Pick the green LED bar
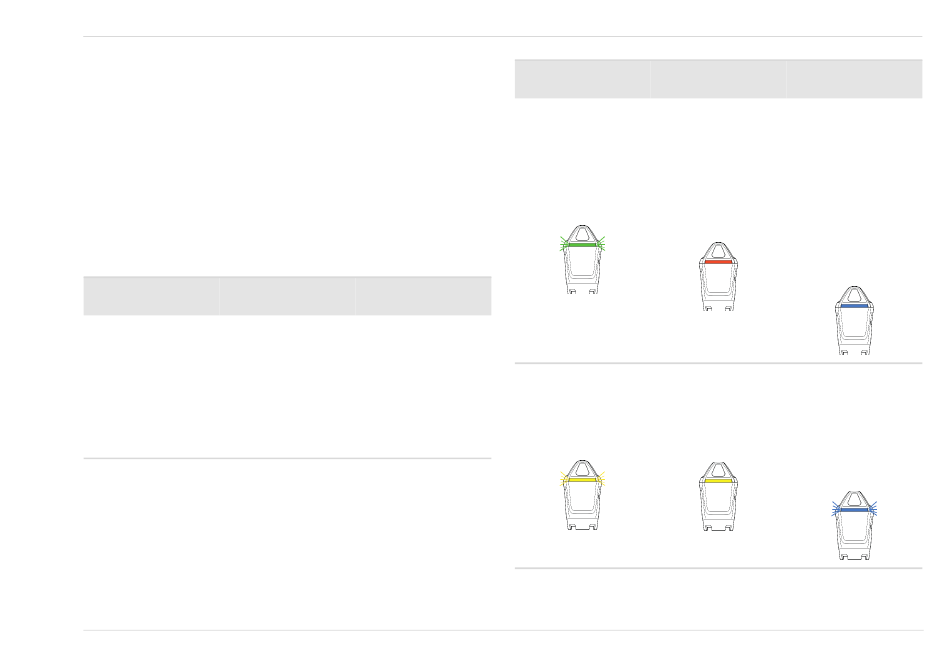The height and width of the screenshot is (657, 950). tap(582, 245)
